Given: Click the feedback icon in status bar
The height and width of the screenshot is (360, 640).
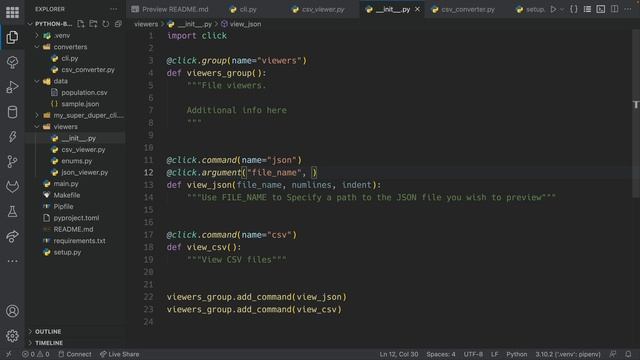Looking at the screenshot, I should pyautogui.click(x=613, y=354).
